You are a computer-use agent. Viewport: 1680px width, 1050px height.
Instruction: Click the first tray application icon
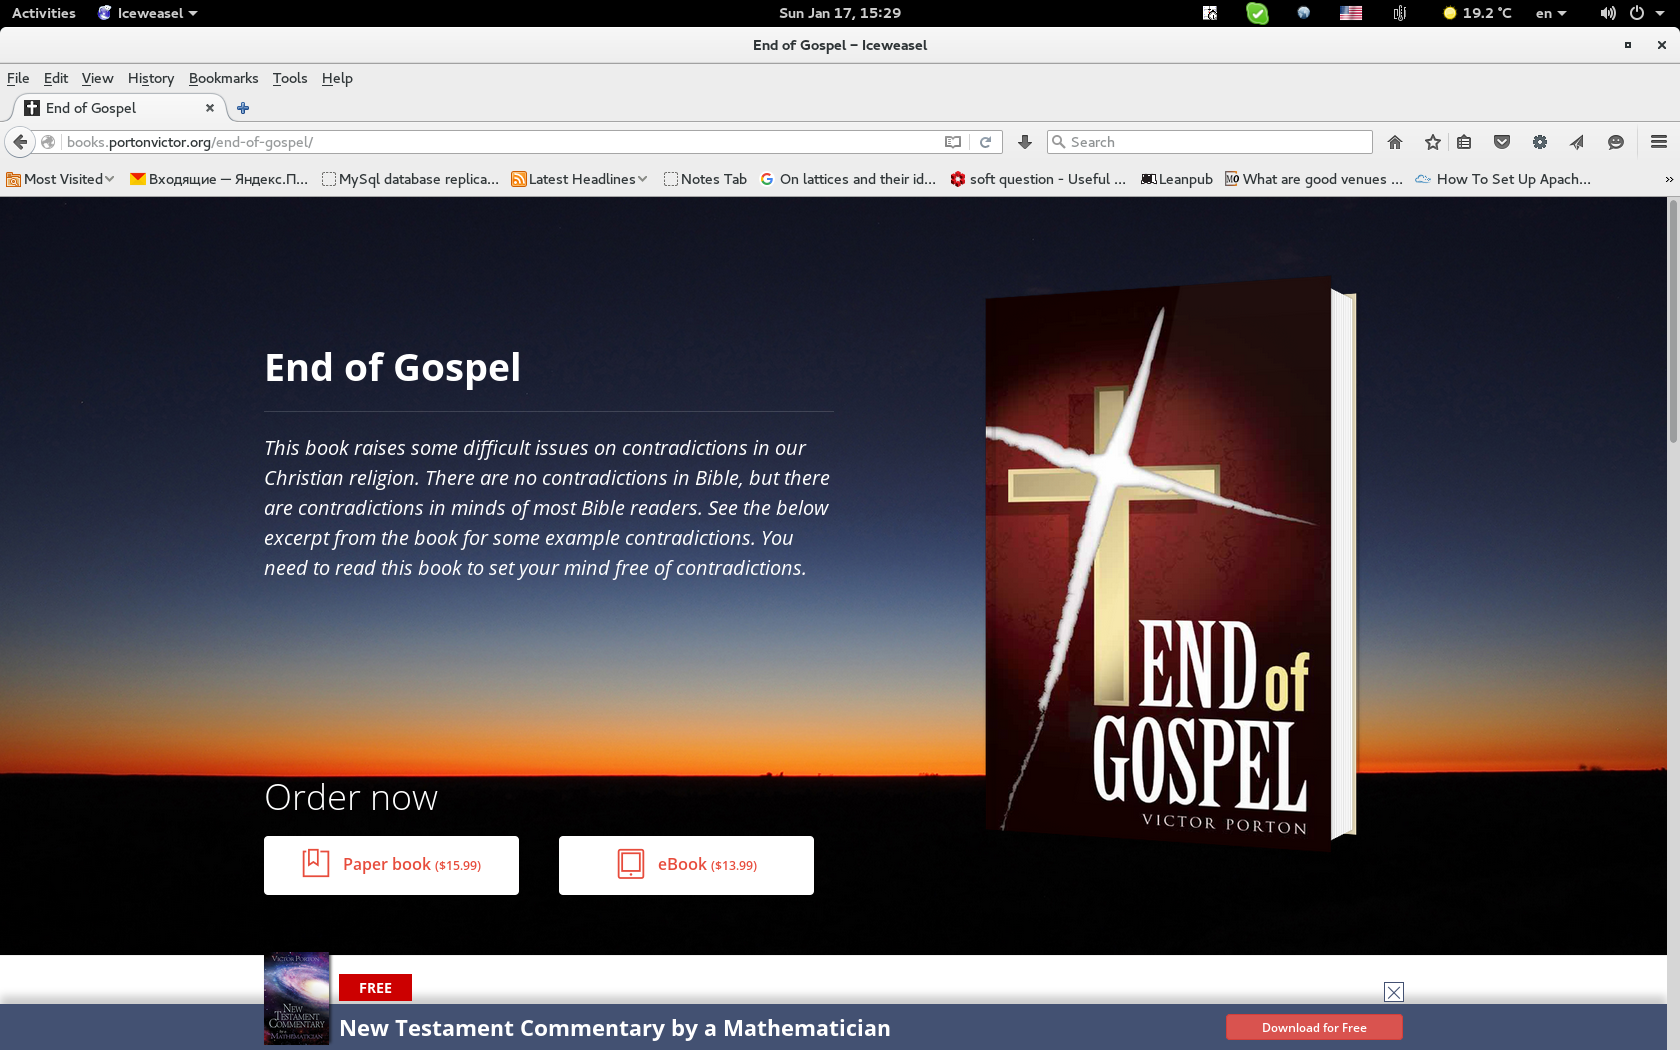click(1210, 13)
